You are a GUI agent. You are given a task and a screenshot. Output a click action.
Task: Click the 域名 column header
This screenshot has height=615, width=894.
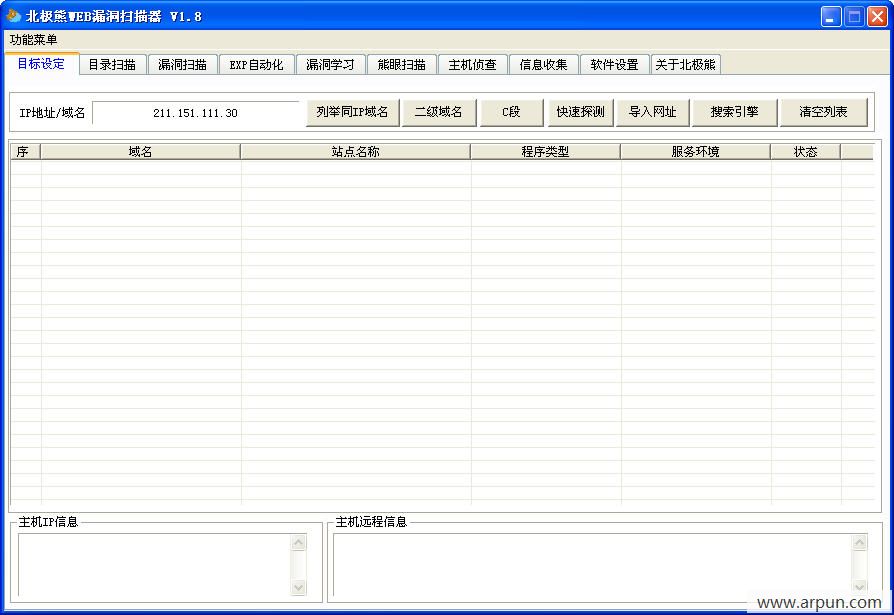coord(140,152)
